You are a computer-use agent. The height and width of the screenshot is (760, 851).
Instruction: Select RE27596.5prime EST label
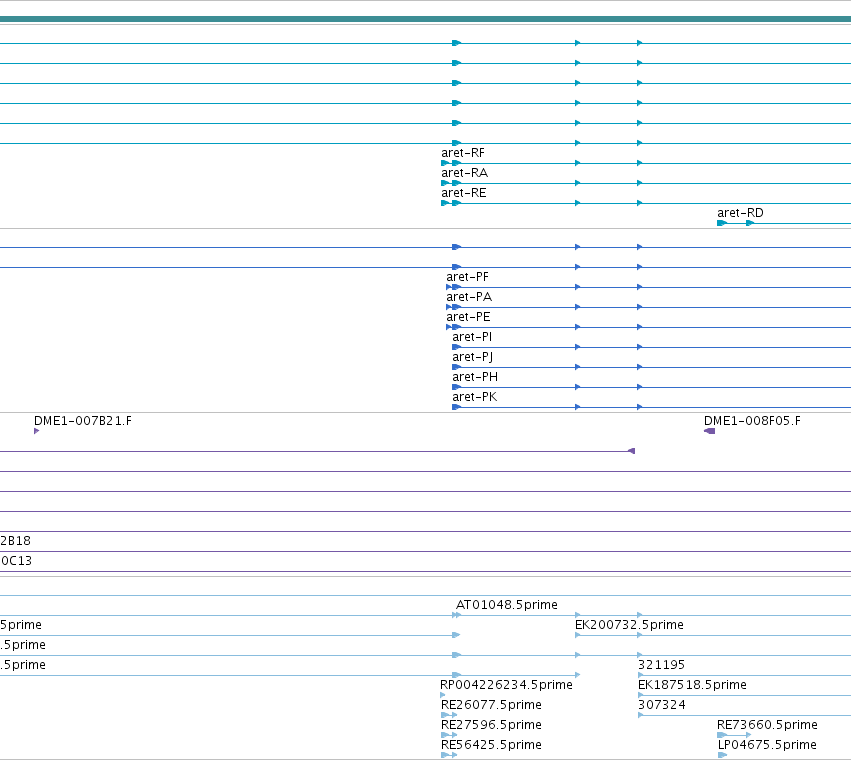491,725
